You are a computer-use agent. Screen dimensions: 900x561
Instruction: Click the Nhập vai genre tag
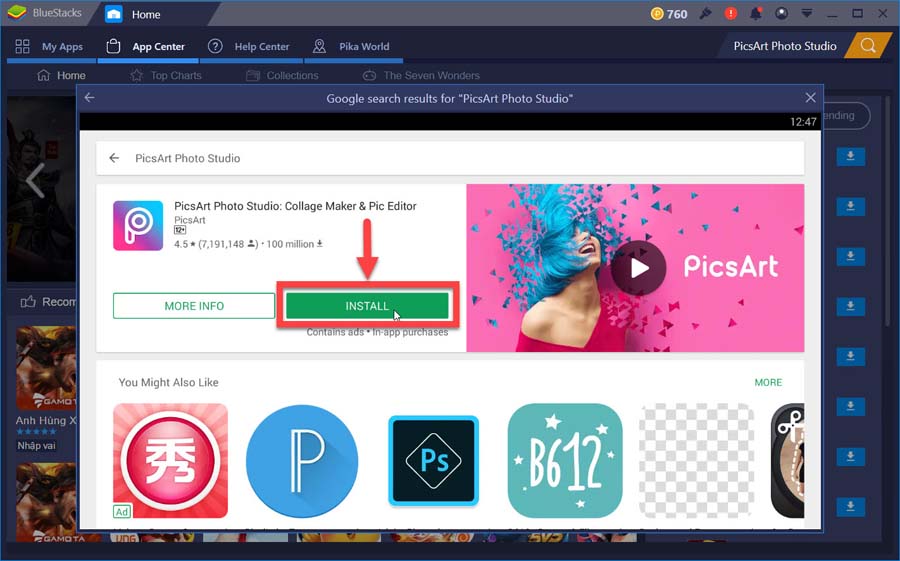click(x=36, y=446)
